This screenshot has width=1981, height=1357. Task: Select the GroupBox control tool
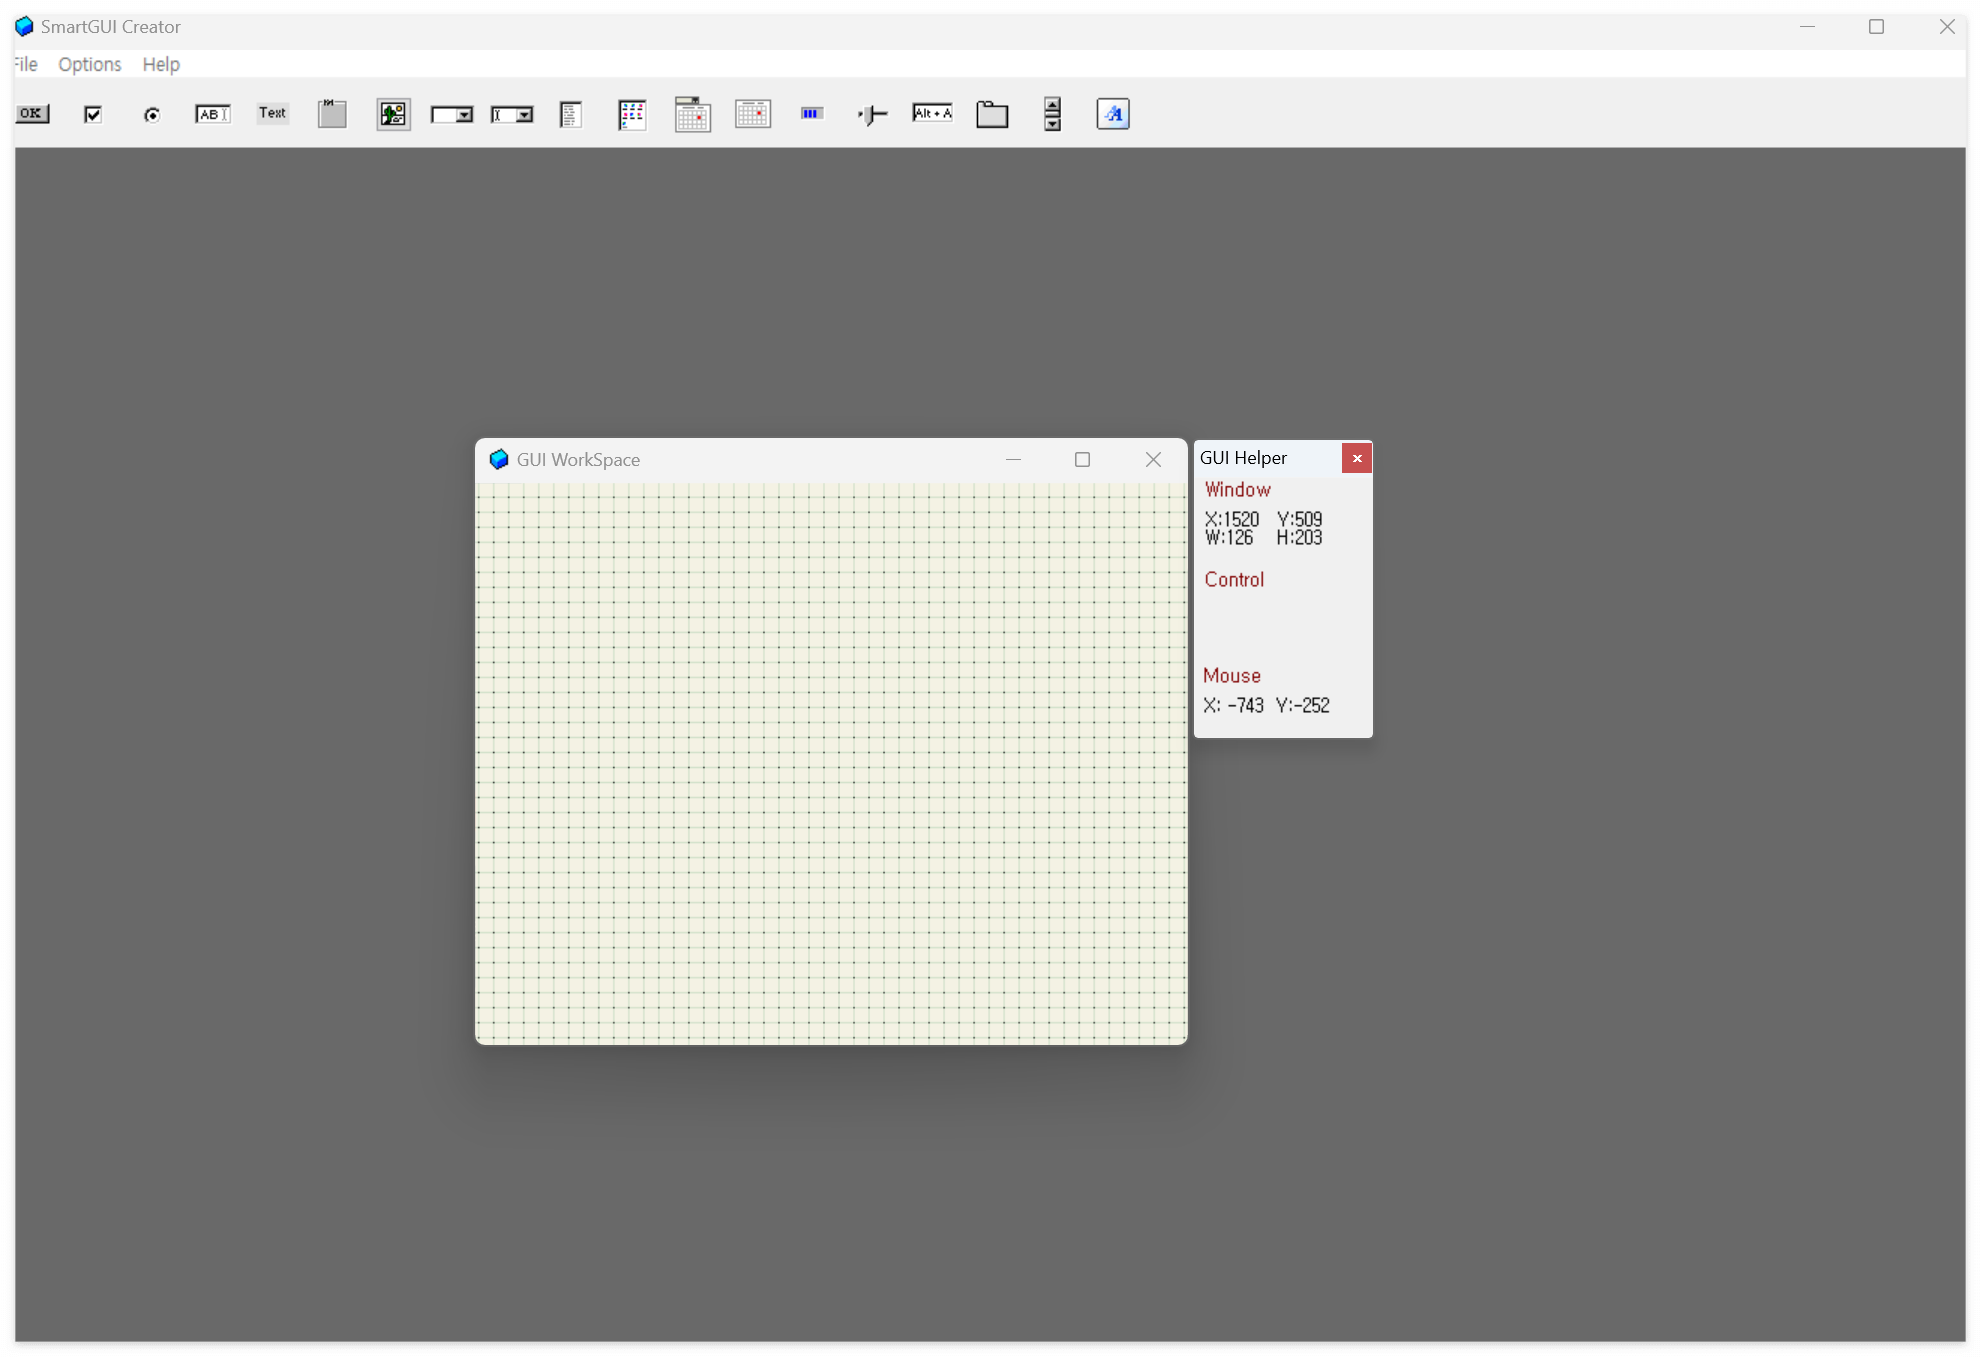[332, 114]
